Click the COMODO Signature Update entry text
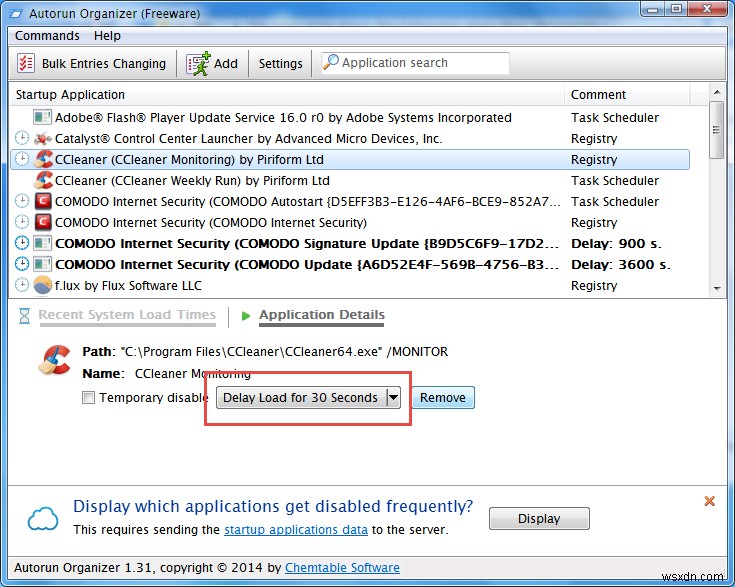735x587 pixels. point(307,244)
